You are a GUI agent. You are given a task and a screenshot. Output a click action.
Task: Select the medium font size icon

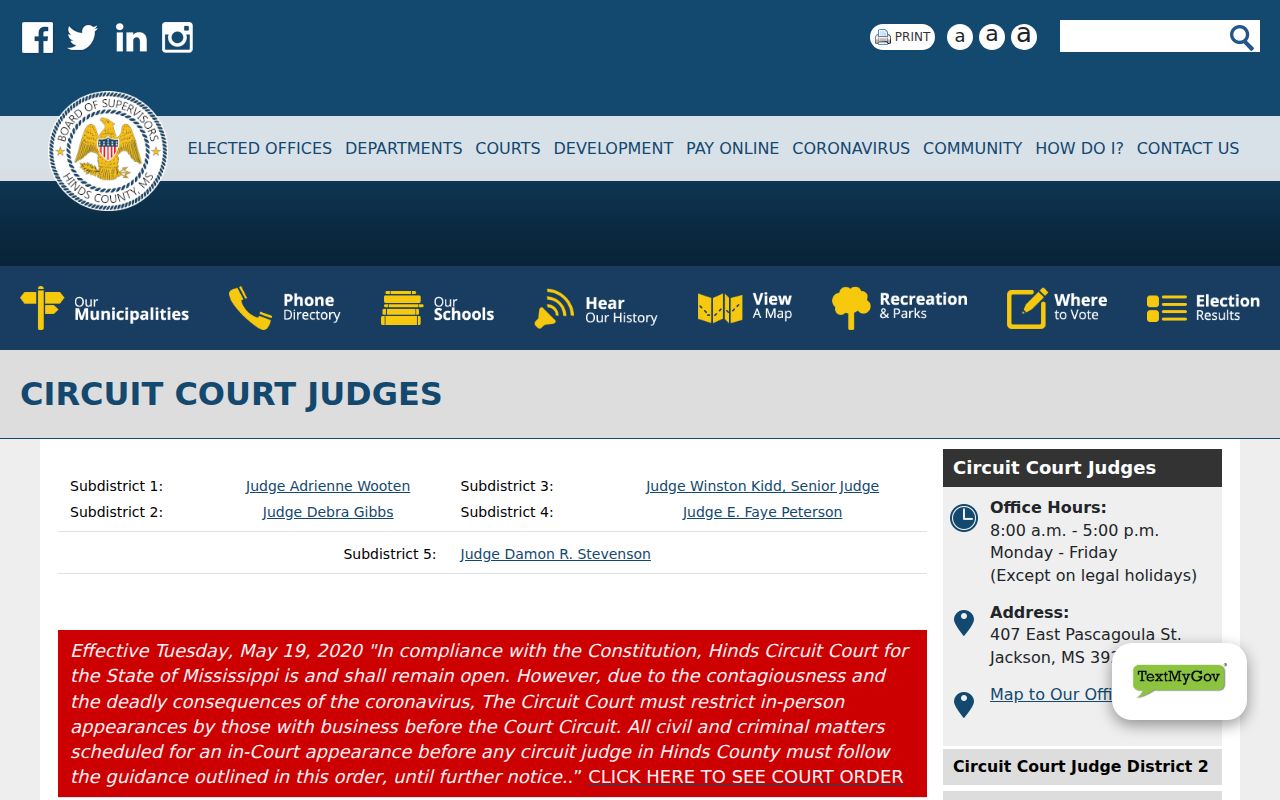(x=991, y=37)
